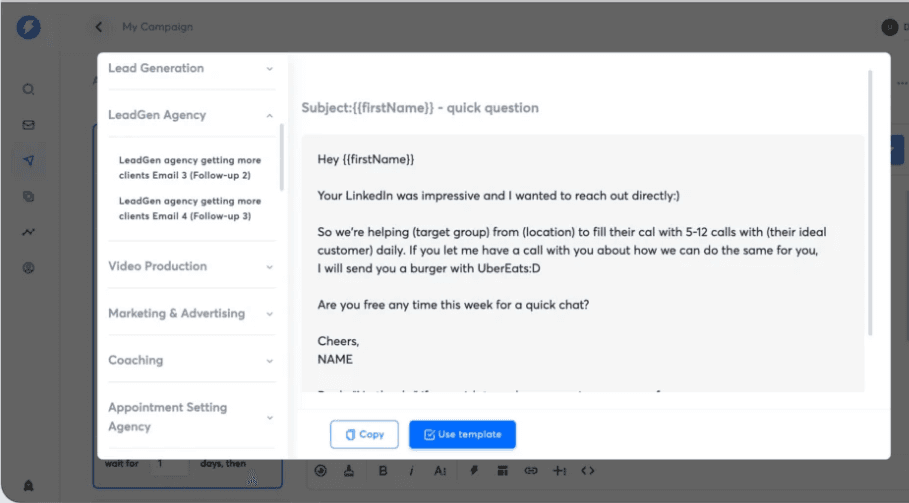Expand the Lead Generation category
The height and width of the screenshot is (503, 909).
[x=190, y=68]
